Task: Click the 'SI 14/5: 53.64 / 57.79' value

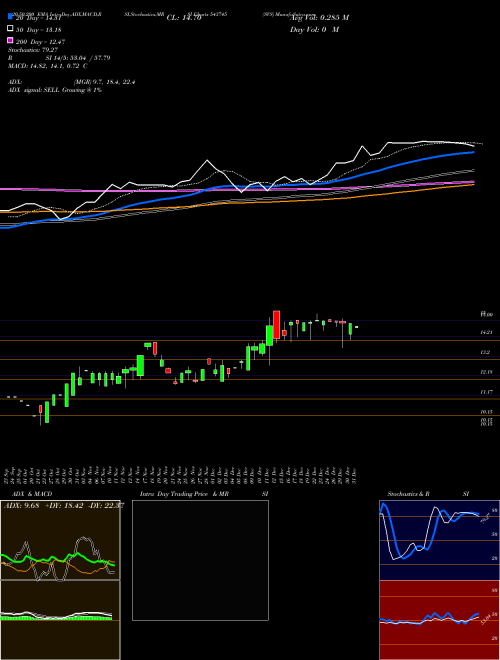Action: 78,58
